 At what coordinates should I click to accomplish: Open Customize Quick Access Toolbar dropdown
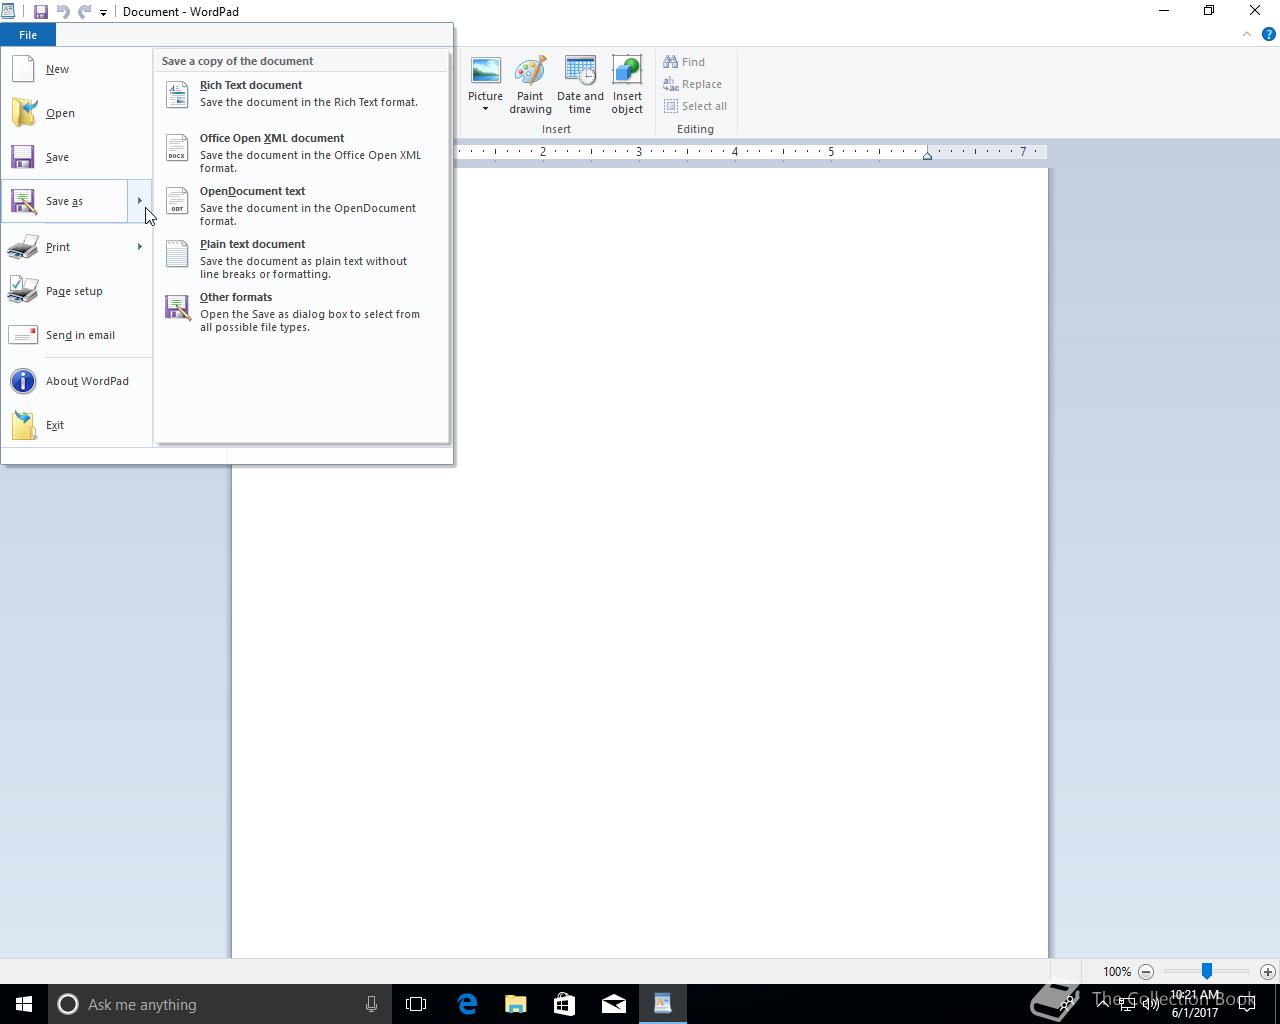tap(103, 13)
